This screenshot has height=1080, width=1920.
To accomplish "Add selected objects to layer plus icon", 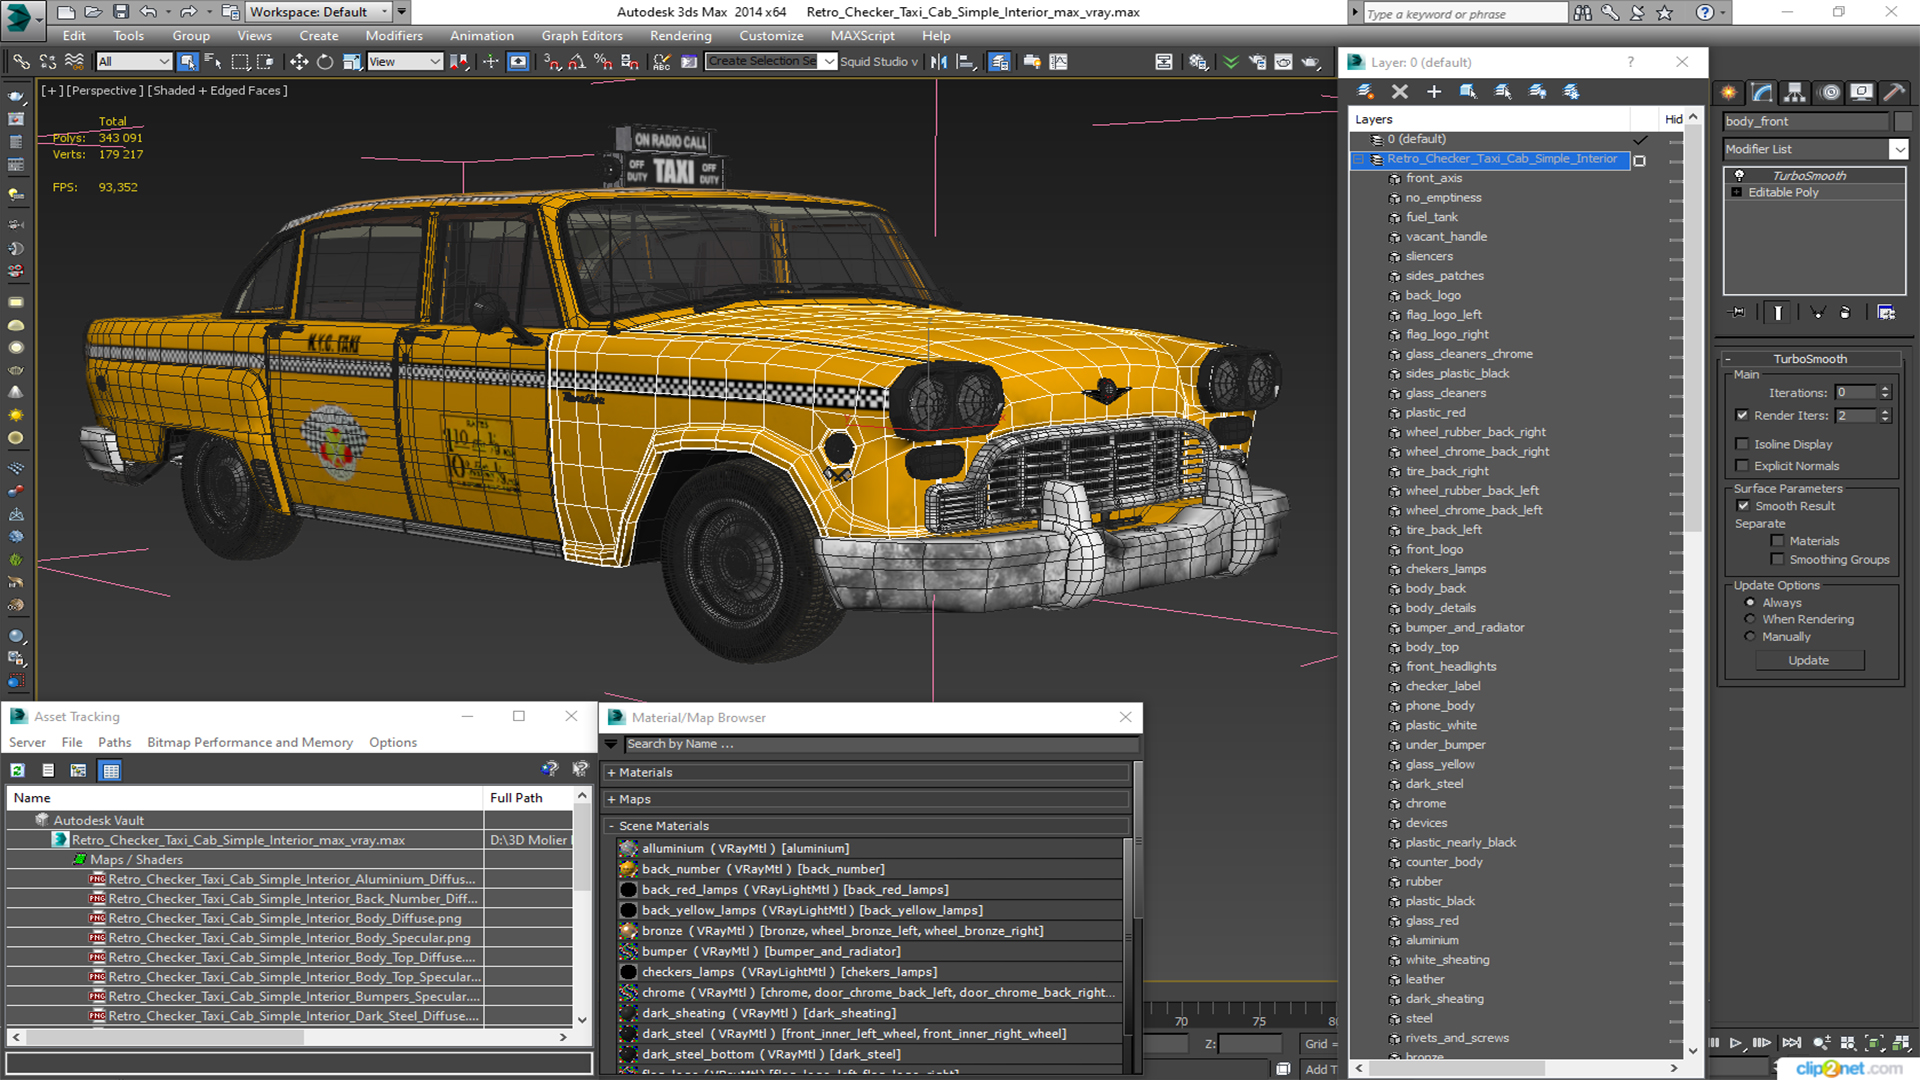I will click(x=1434, y=92).
